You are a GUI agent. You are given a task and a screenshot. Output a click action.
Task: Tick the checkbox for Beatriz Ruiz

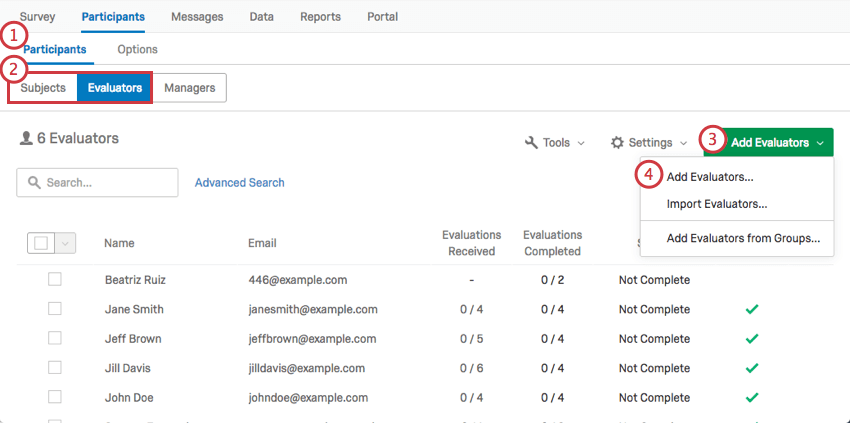55,280
